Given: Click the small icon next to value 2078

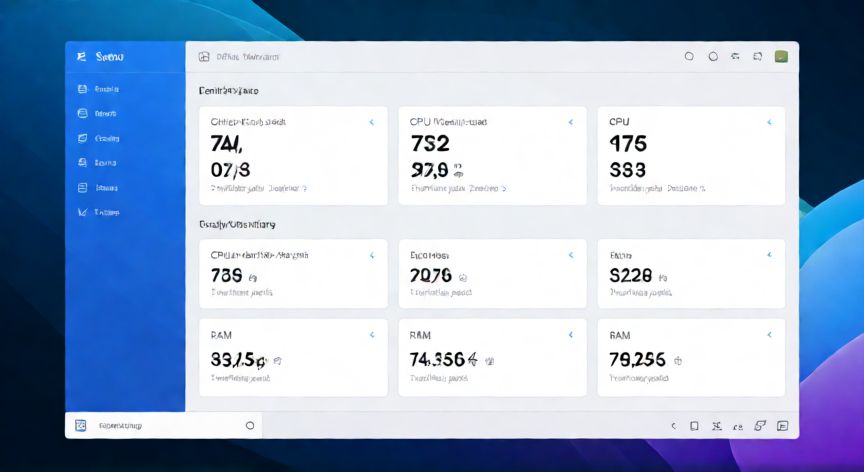Looking at the screenshot, I should (463, 278).
